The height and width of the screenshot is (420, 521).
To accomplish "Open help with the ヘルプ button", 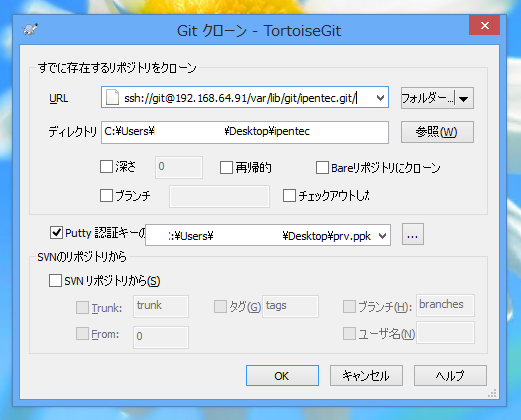I will click(450, 376).
